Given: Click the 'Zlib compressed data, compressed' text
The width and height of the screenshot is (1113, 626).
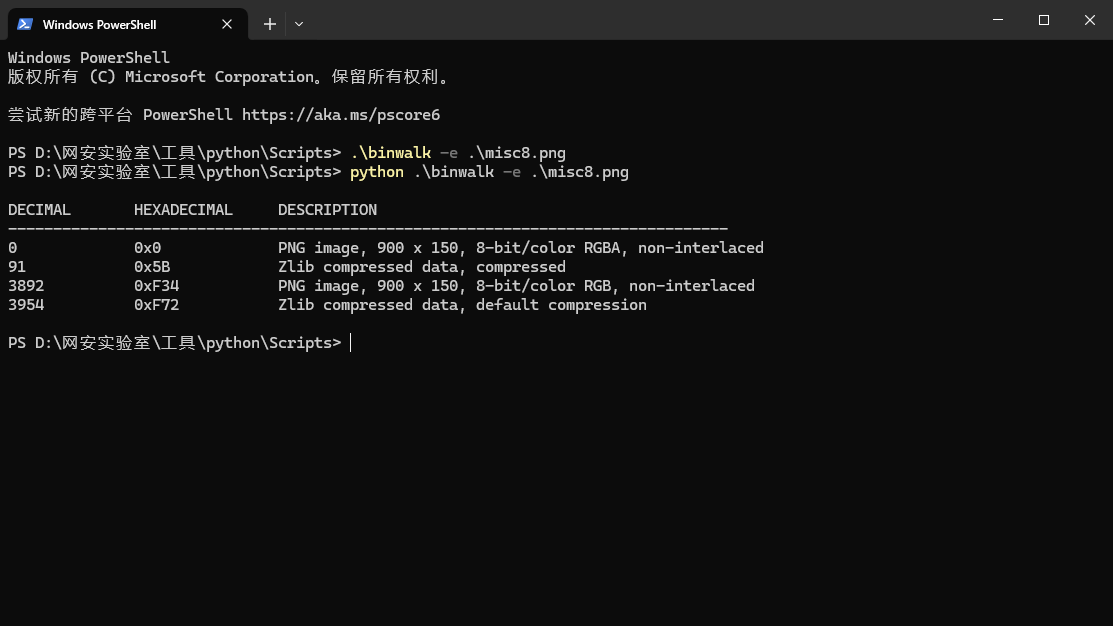Looking at the screenshot, I should (x=422, y=267).
